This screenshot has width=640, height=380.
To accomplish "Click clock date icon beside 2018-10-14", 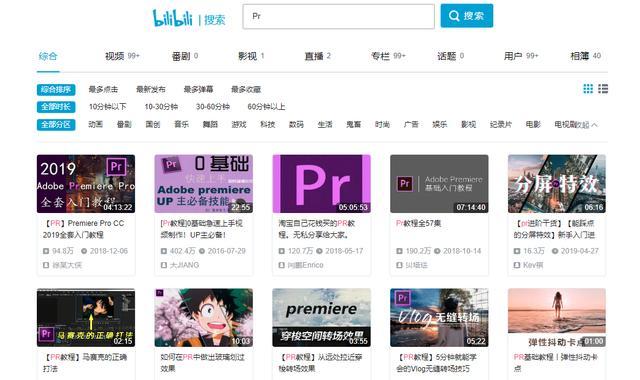I will [437, 251].
